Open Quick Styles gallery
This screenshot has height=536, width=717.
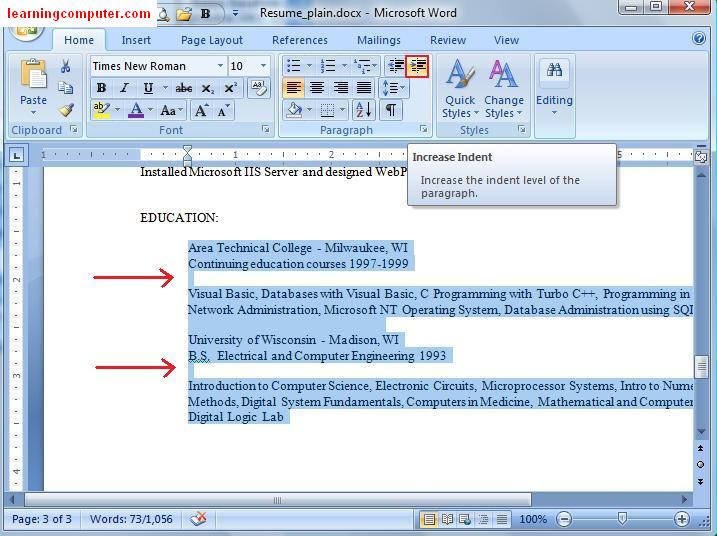tap(460, 89)
